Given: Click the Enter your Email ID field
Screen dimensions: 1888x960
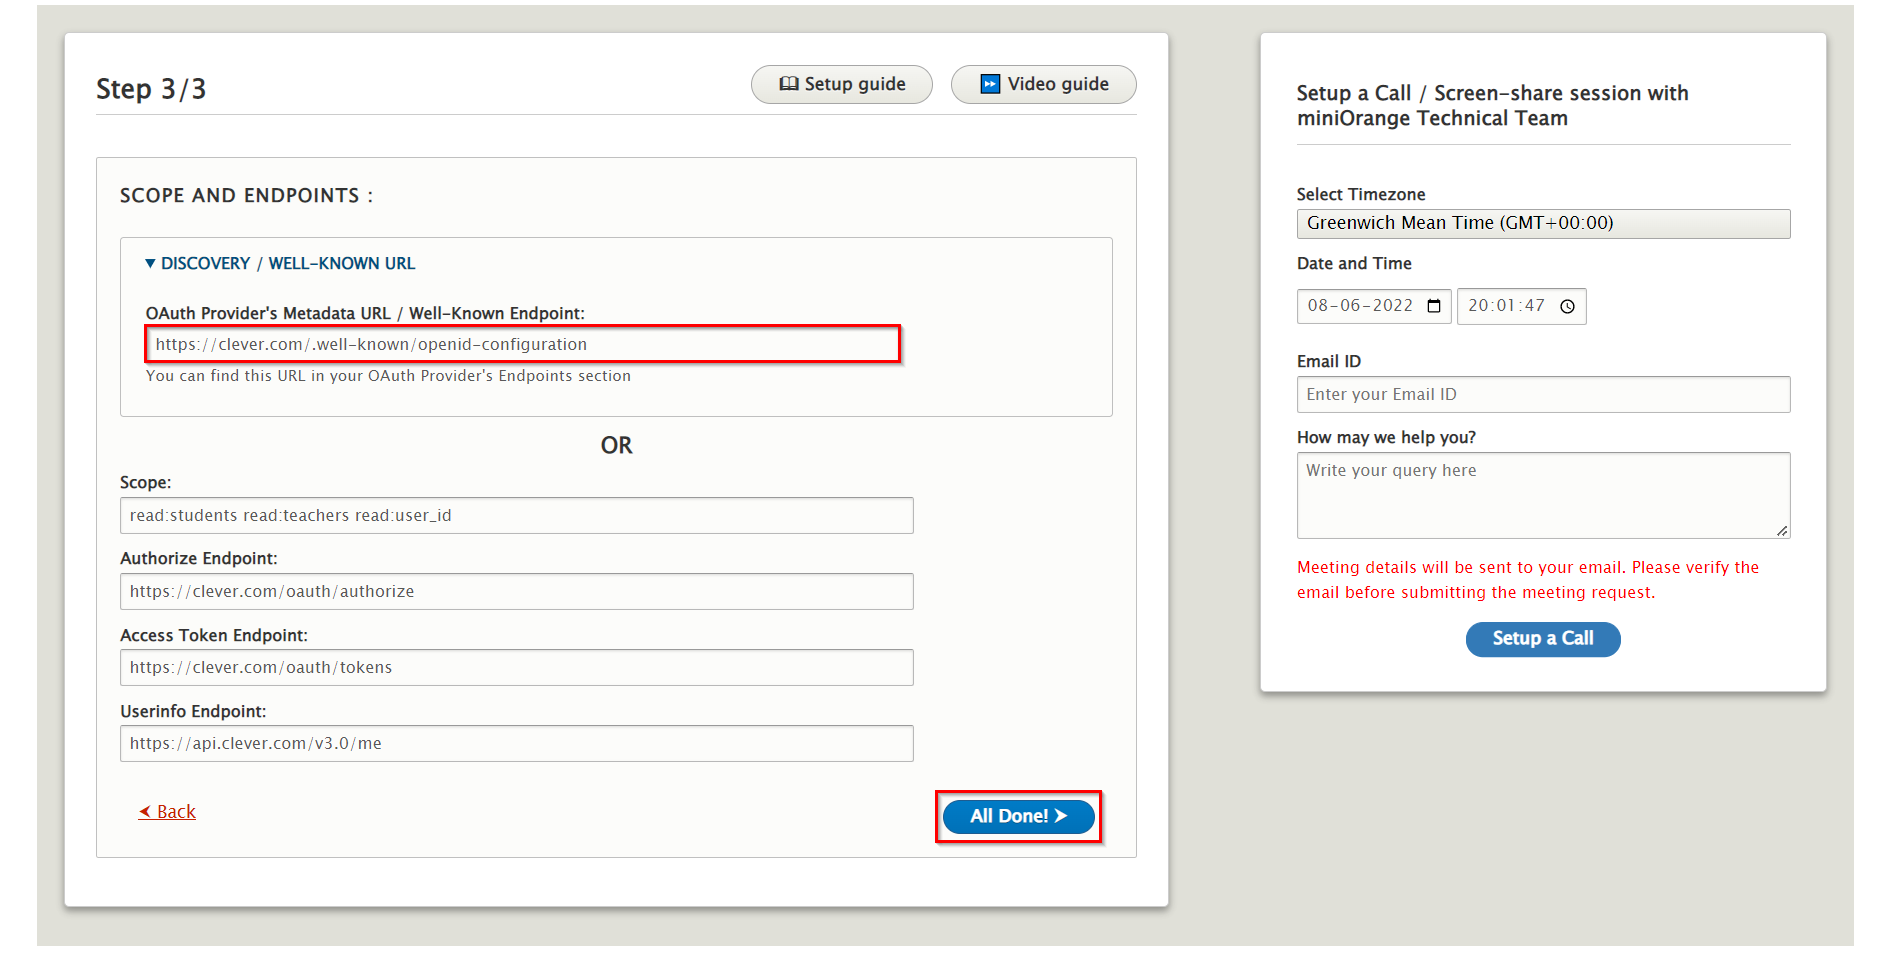Looking at the screenshot, I should coord(1542,394).
